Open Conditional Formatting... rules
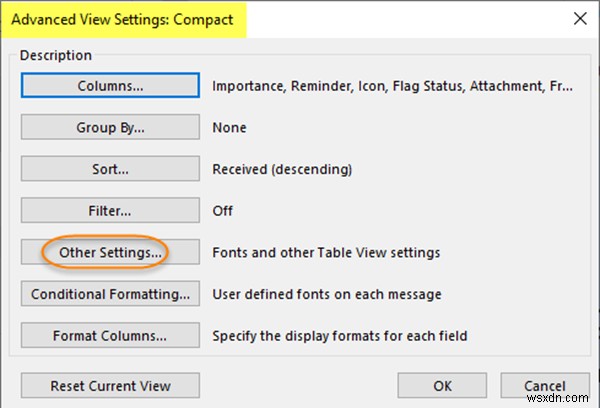Screen dimensions: 600x408 [x=110, y=295]
